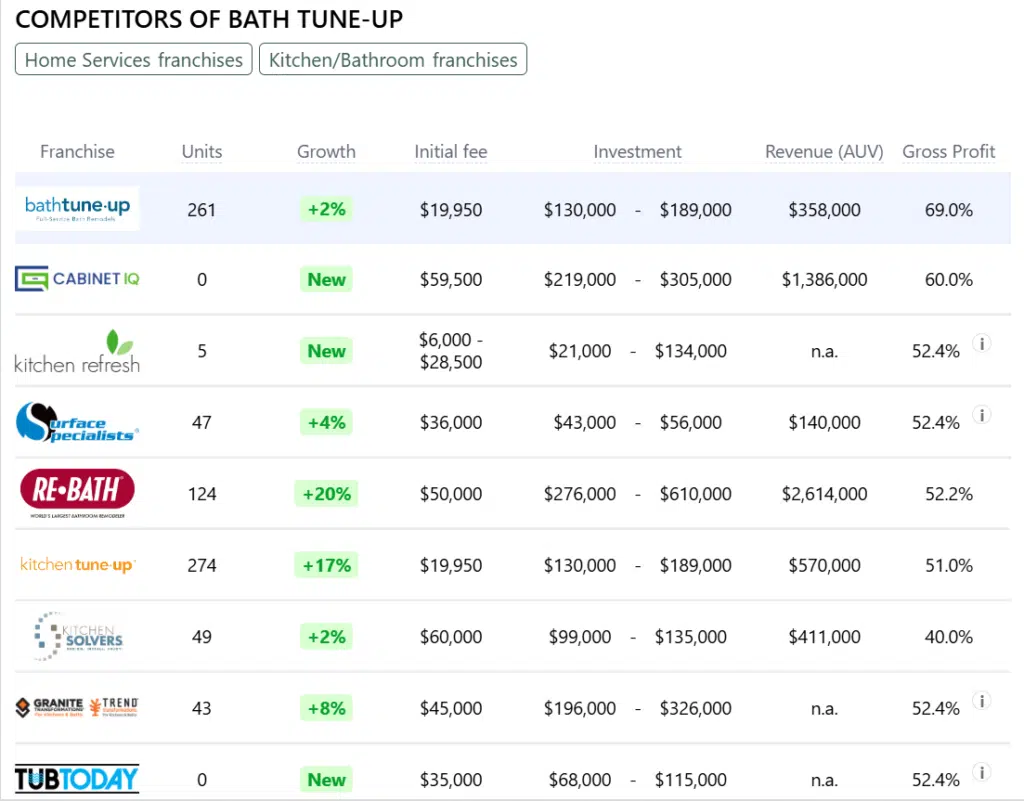Show info for Surface Specialists gross profit

(982, 415)
